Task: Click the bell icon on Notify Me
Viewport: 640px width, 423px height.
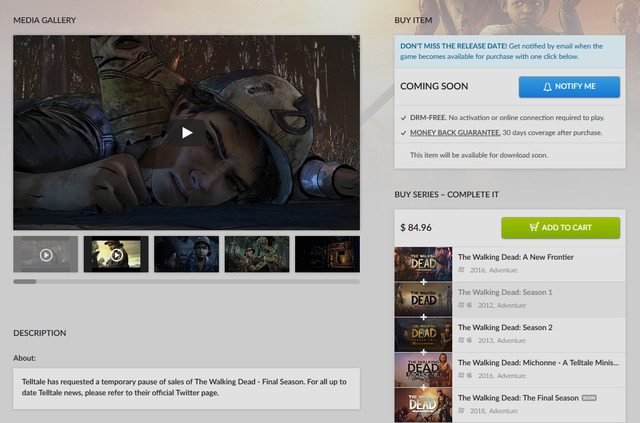Action: 547,87
